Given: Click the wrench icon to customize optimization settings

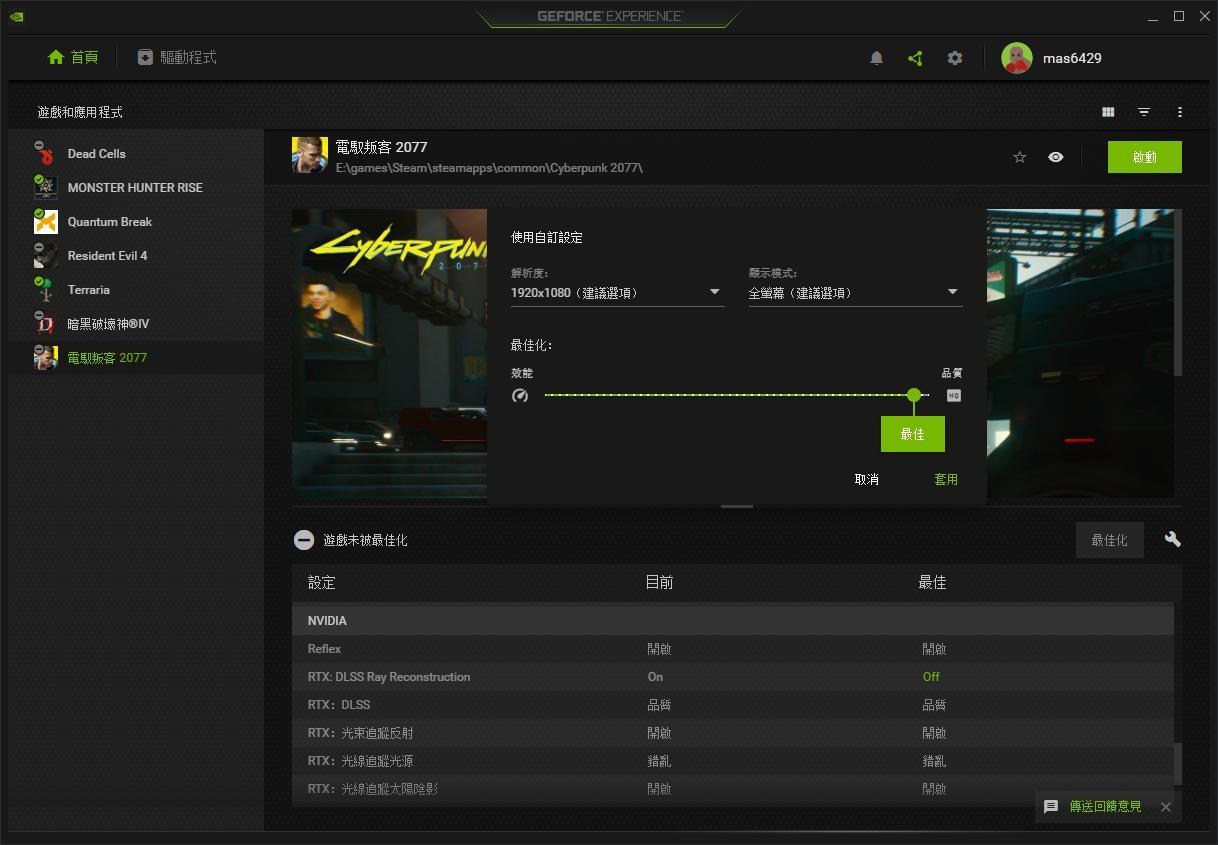Looking at the screenshot, I should coord(1172,539).
